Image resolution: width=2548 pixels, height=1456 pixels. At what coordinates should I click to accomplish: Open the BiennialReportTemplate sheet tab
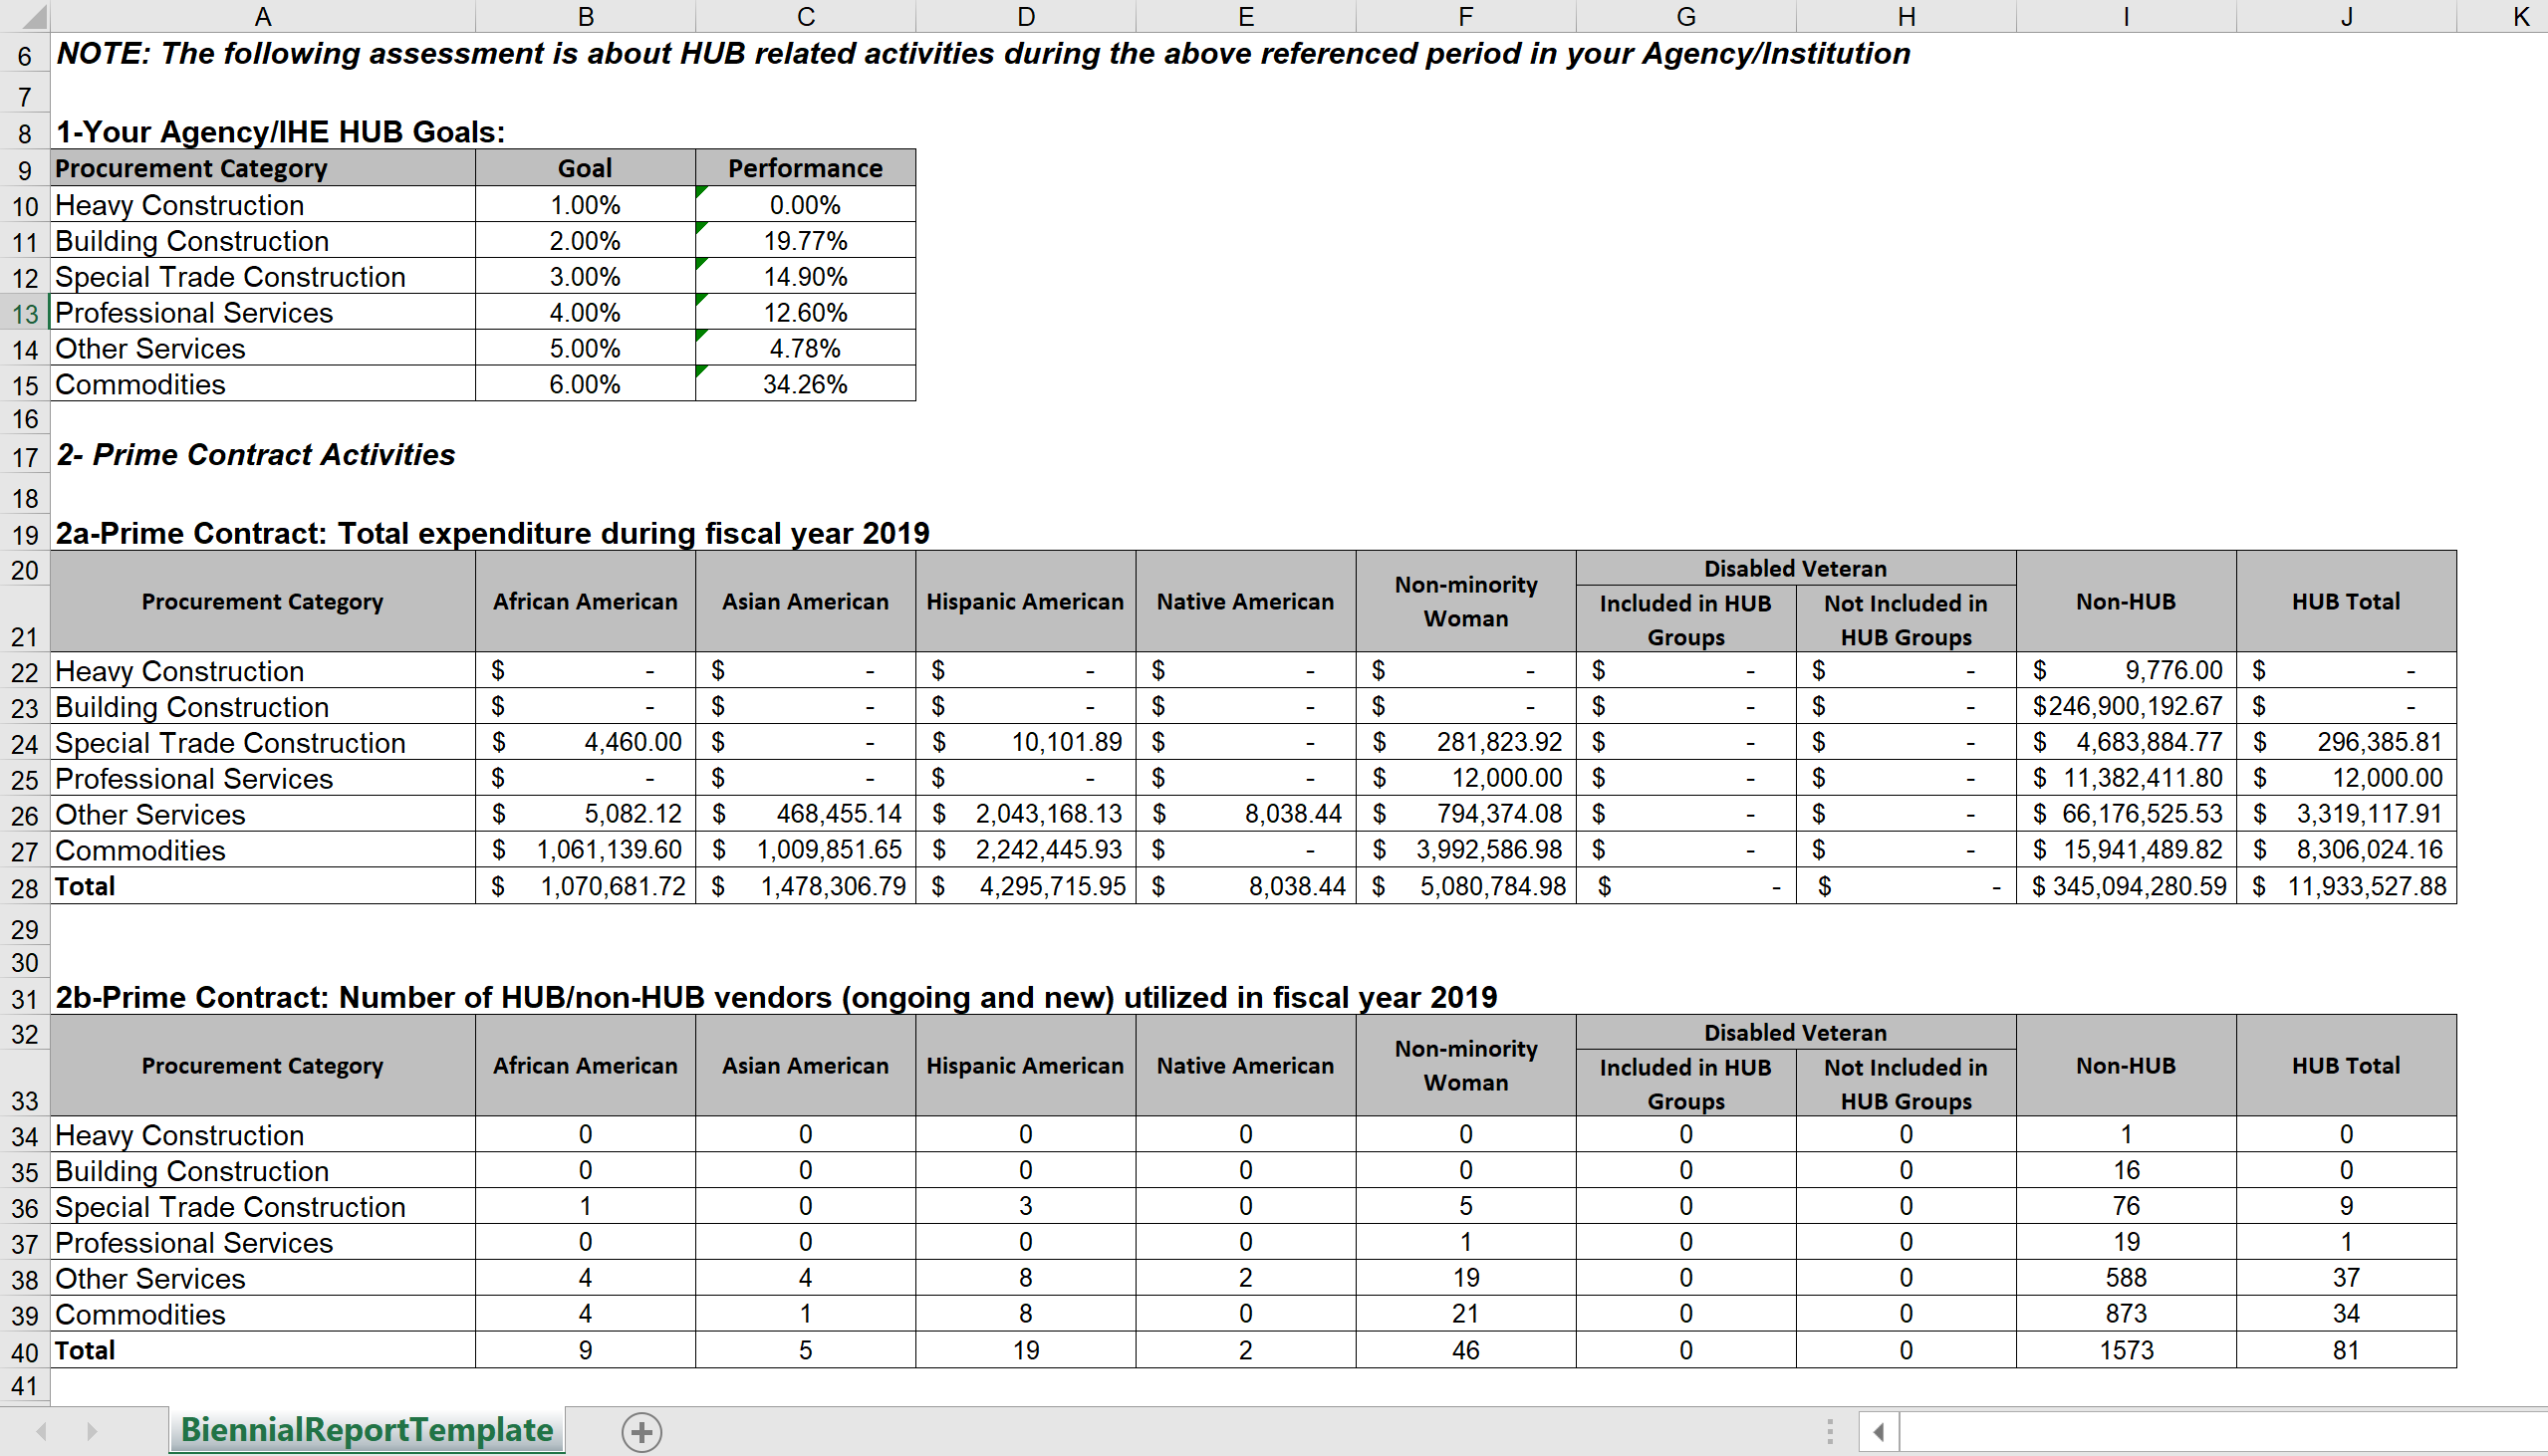pyautogui.click(x=366, y=1431)
